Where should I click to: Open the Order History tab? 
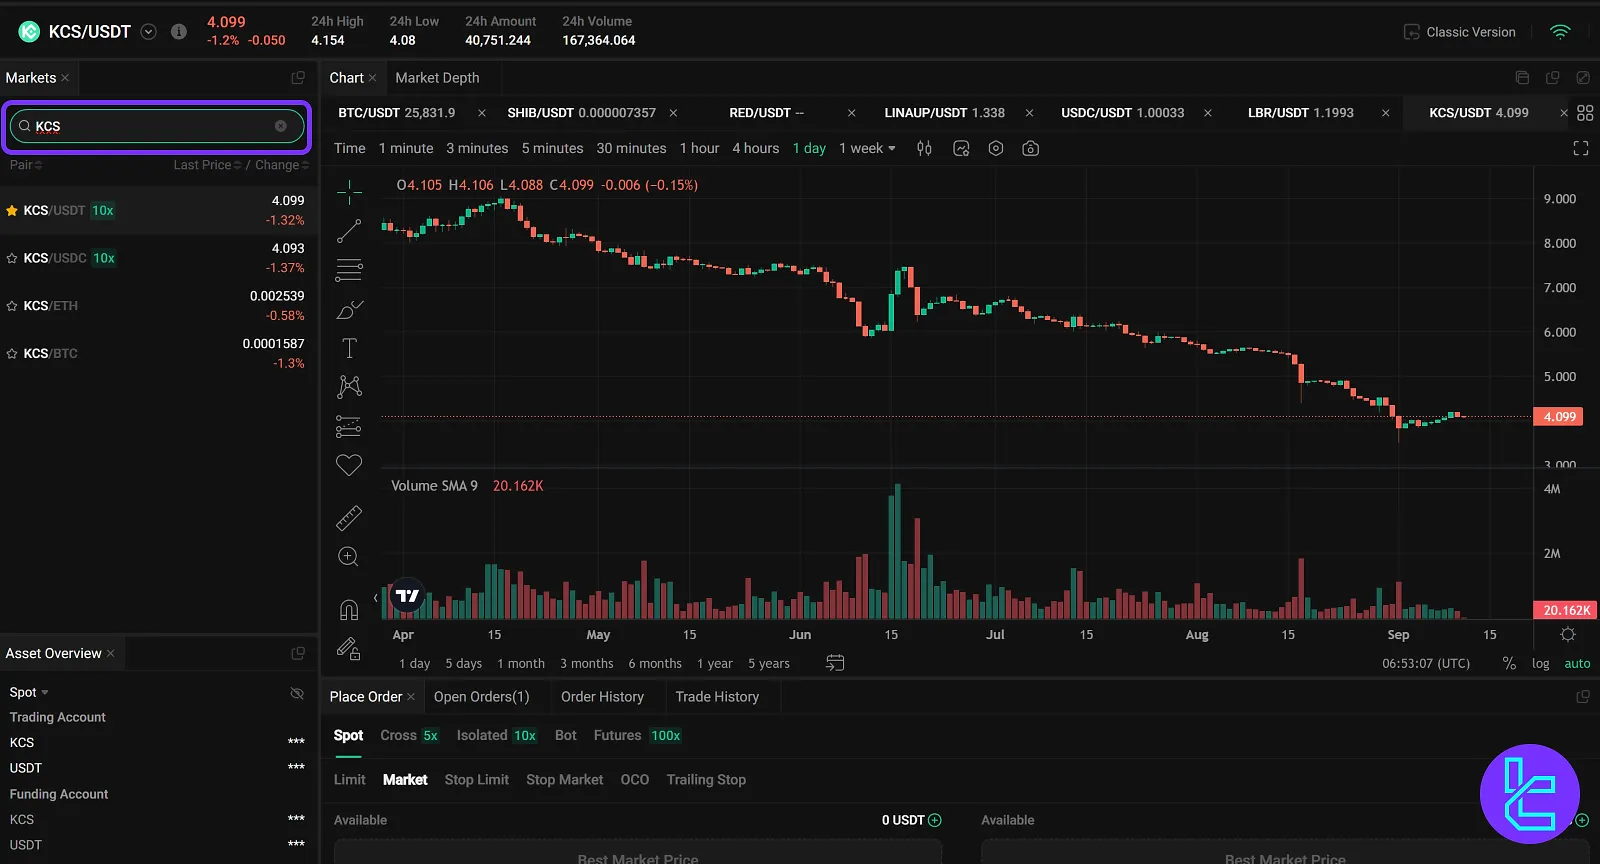pos(602,697)
